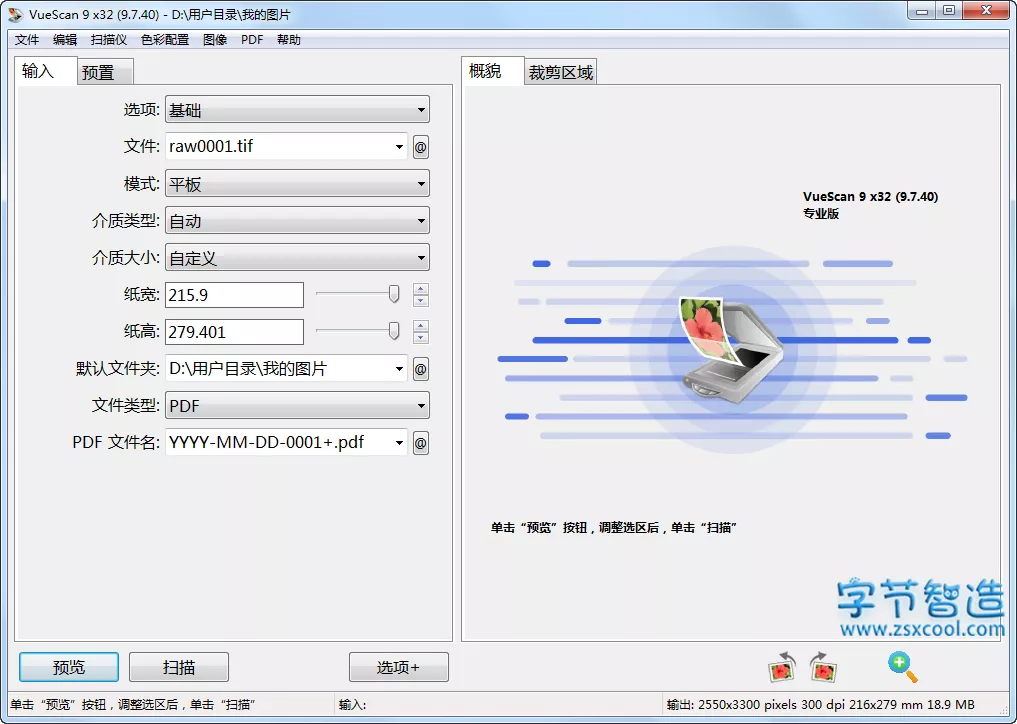This screenshot has height=724, width=1017.
Task: Click the @ button beside PDF 文件名
Action: click(420, 444)
